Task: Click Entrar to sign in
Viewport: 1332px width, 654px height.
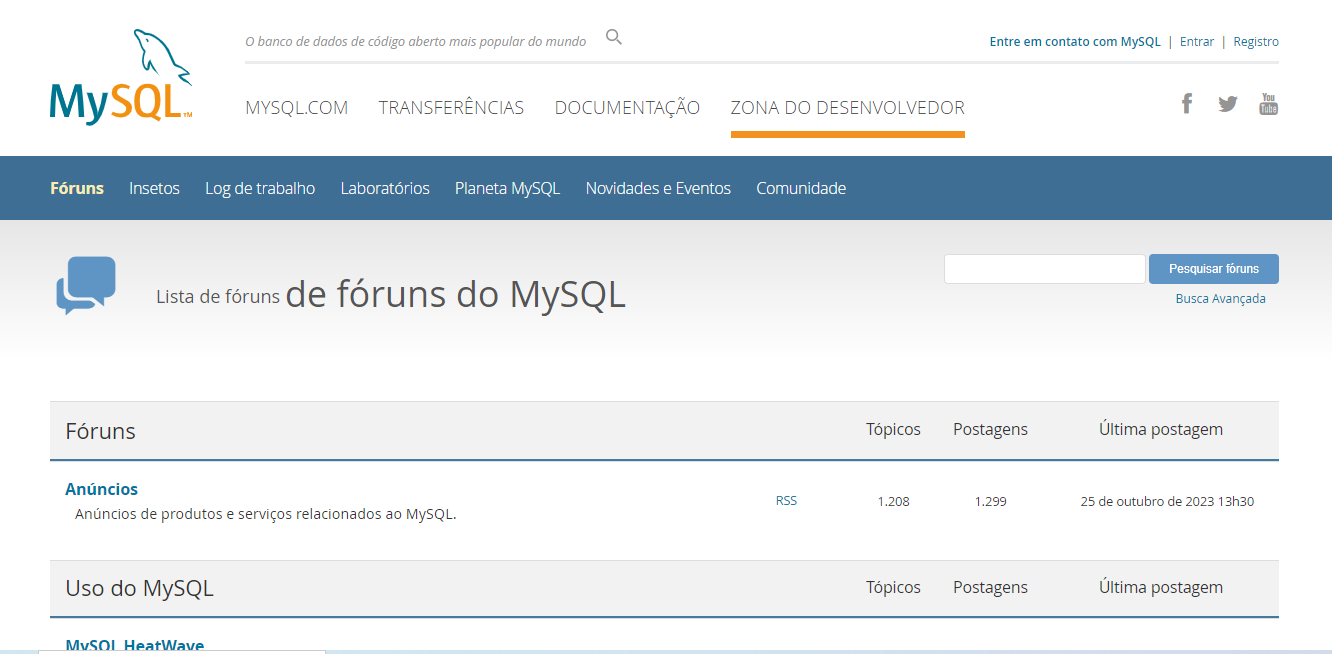Action: click(1196, 41)
